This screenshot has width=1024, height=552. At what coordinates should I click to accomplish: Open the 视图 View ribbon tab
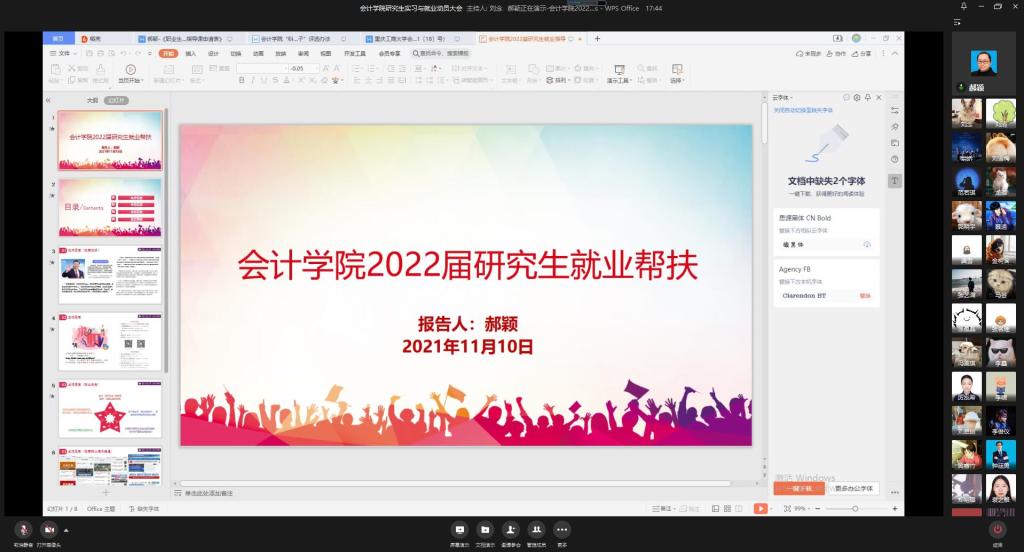pyautogui.click(x=325, y=53)
